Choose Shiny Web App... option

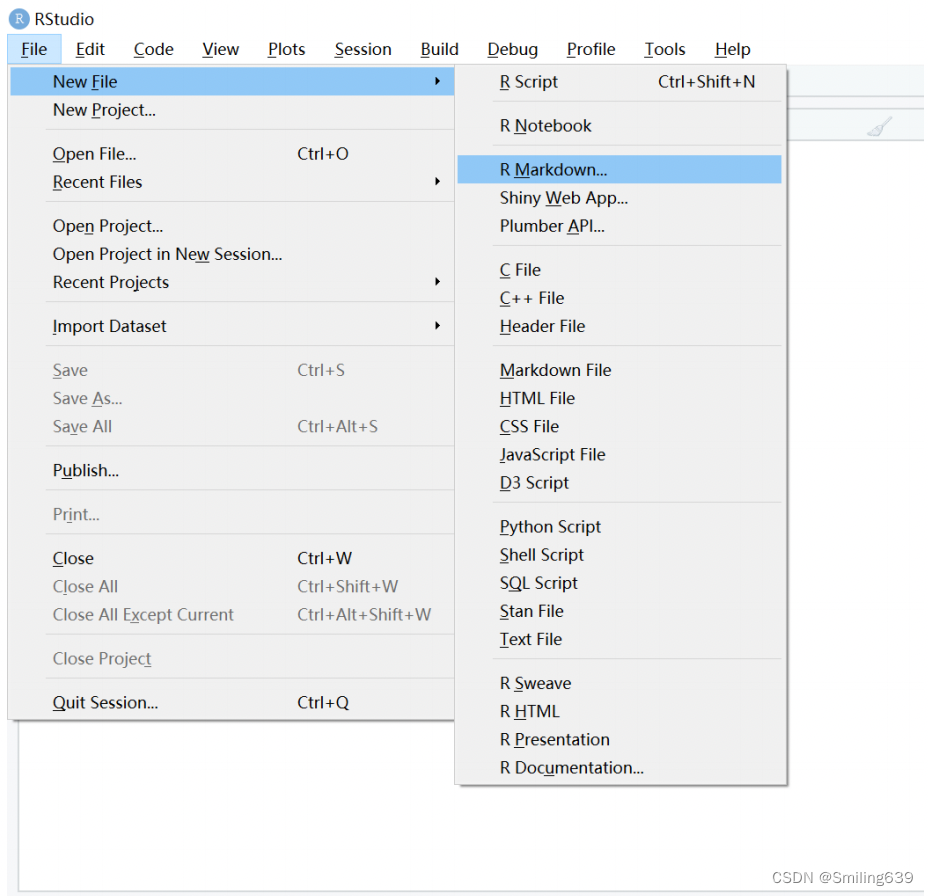tap(620, 198)
